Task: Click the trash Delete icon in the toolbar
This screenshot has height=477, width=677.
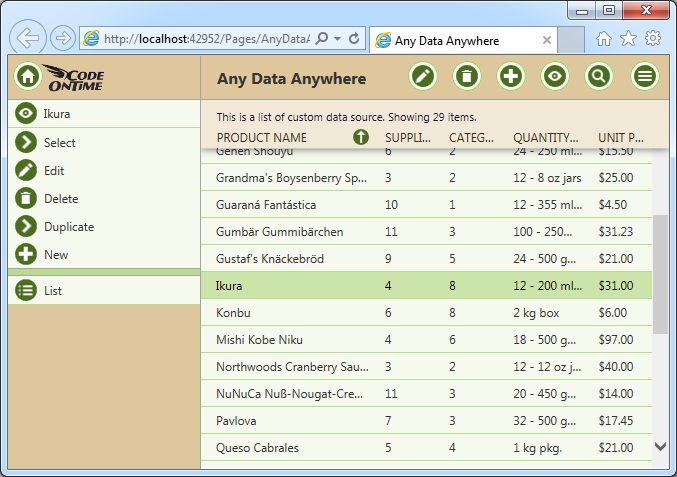Action: (x=467, y=76)
